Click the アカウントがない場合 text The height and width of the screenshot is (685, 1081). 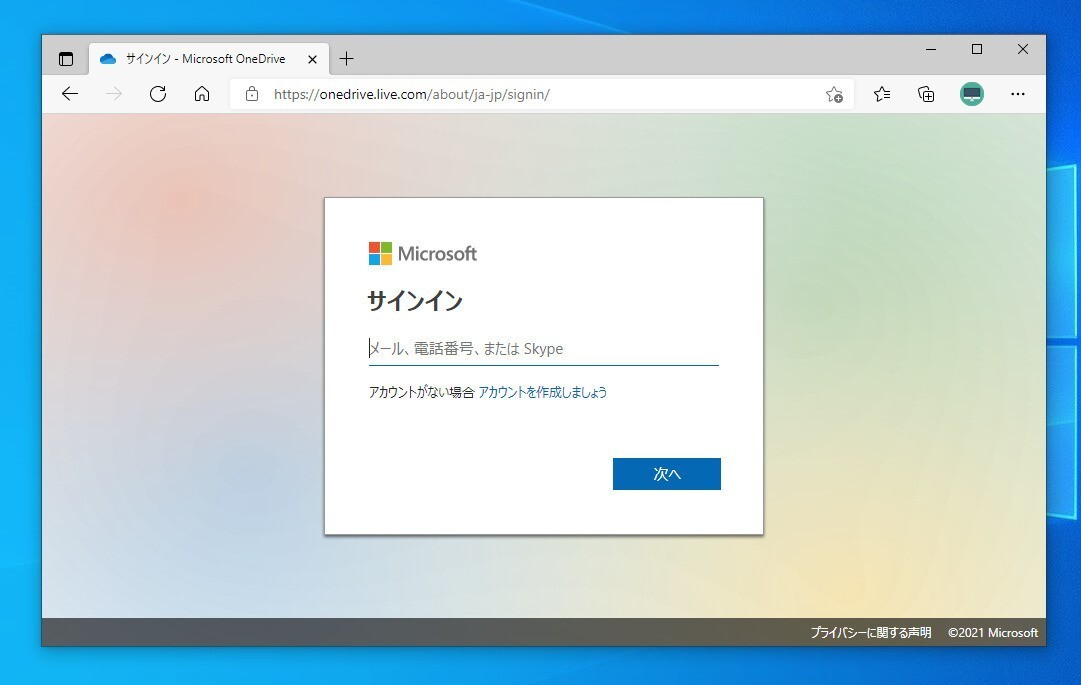click(421, 392)
